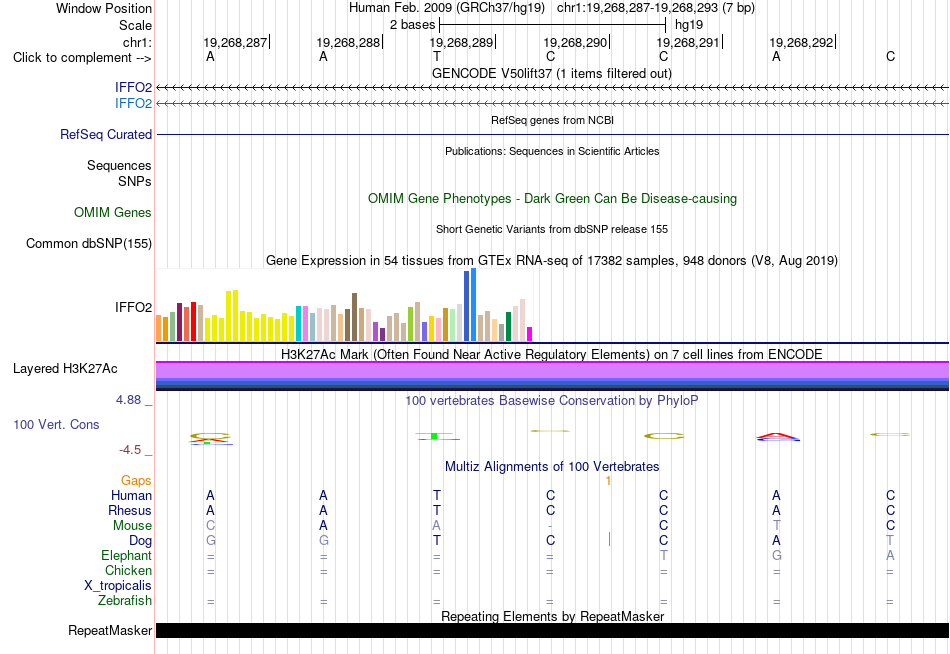Screen dimensions: 950x654
Task: Click the Mouse species label
Action: (132, 526)
